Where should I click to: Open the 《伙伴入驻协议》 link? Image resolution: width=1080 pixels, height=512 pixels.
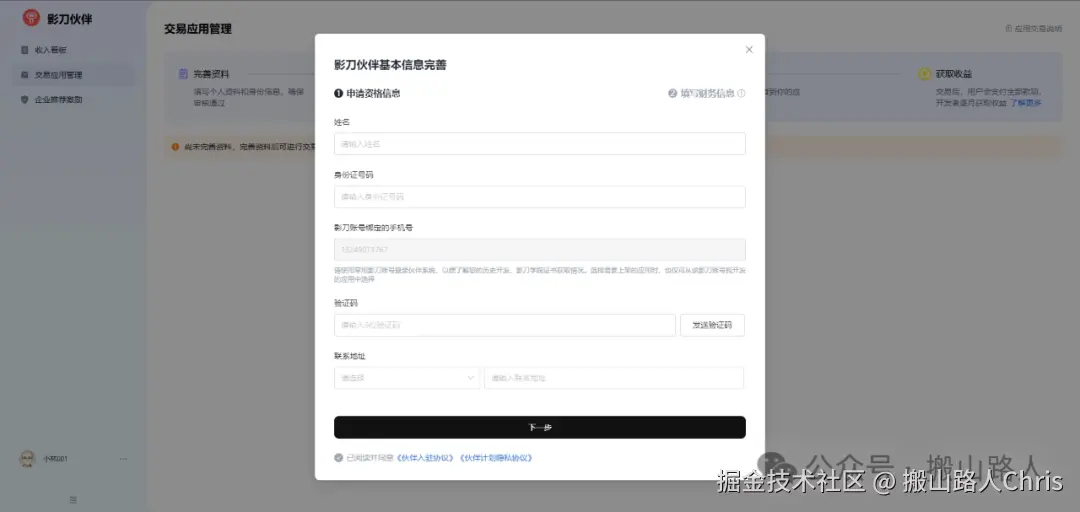pyautogui.click(x=426, y=458)
